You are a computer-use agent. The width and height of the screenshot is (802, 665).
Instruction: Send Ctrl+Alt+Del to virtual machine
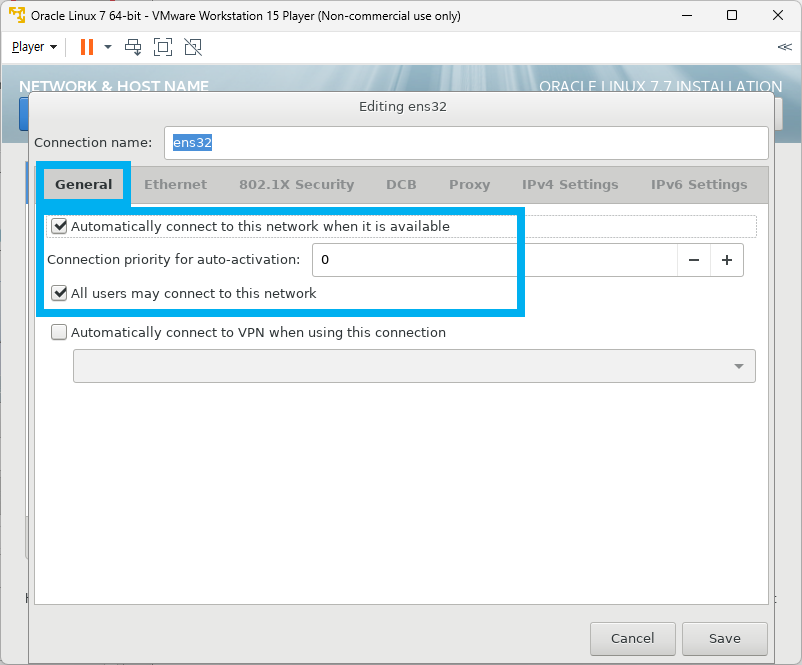pos(133,47)
